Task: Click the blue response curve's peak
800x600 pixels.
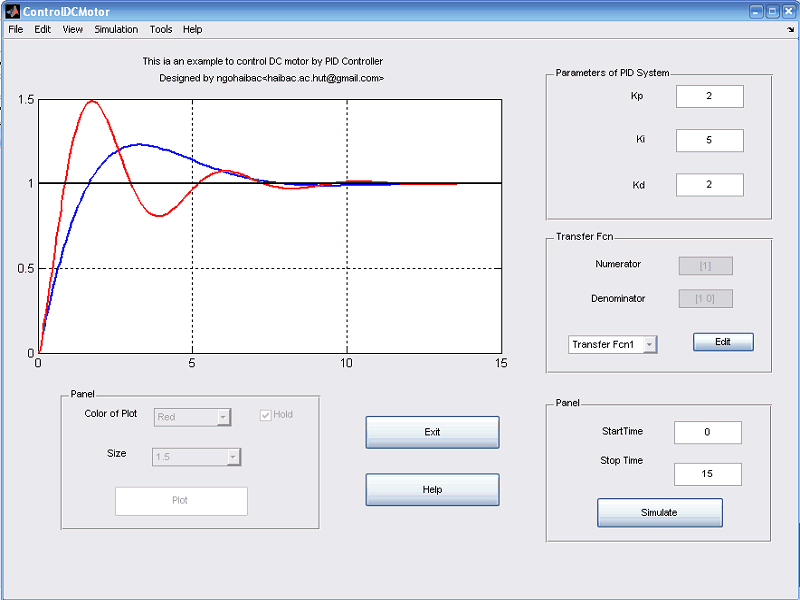Action: (138, 145)
